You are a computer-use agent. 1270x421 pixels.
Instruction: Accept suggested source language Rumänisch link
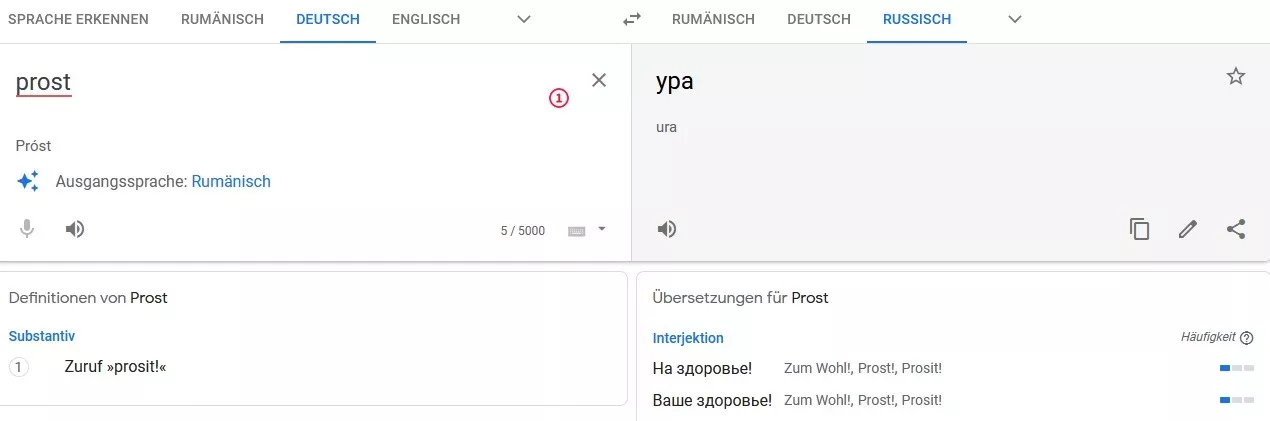(231, 182)
